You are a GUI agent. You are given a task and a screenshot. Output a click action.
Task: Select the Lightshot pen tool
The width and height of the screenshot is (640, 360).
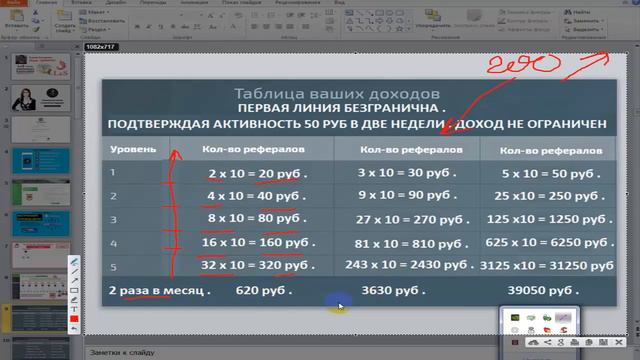coord(74,262)
